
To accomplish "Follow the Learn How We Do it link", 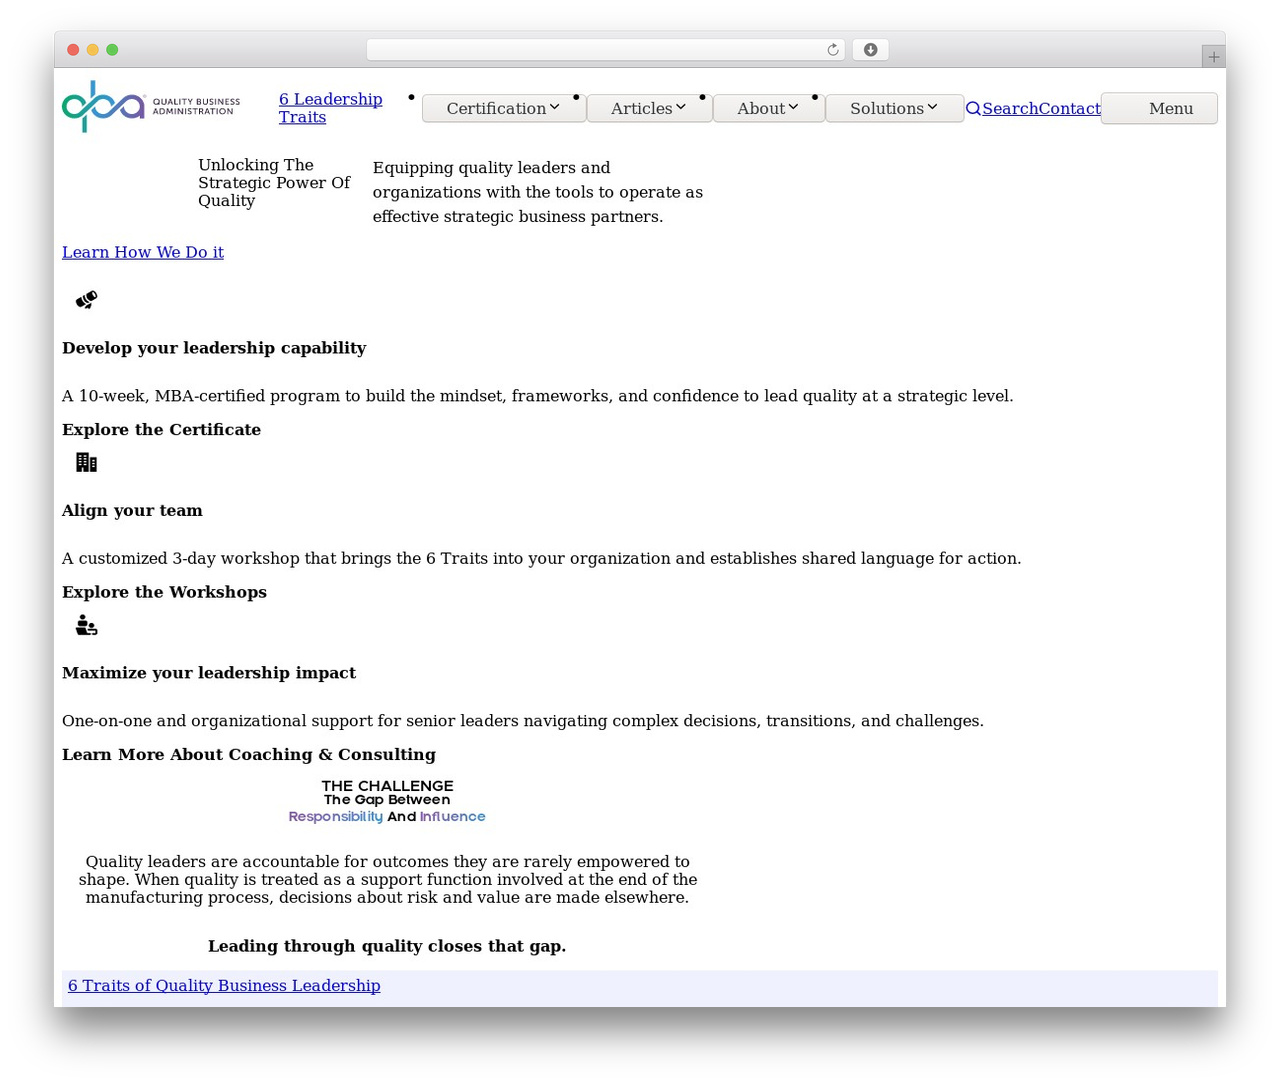I will [x=143, y=252].
